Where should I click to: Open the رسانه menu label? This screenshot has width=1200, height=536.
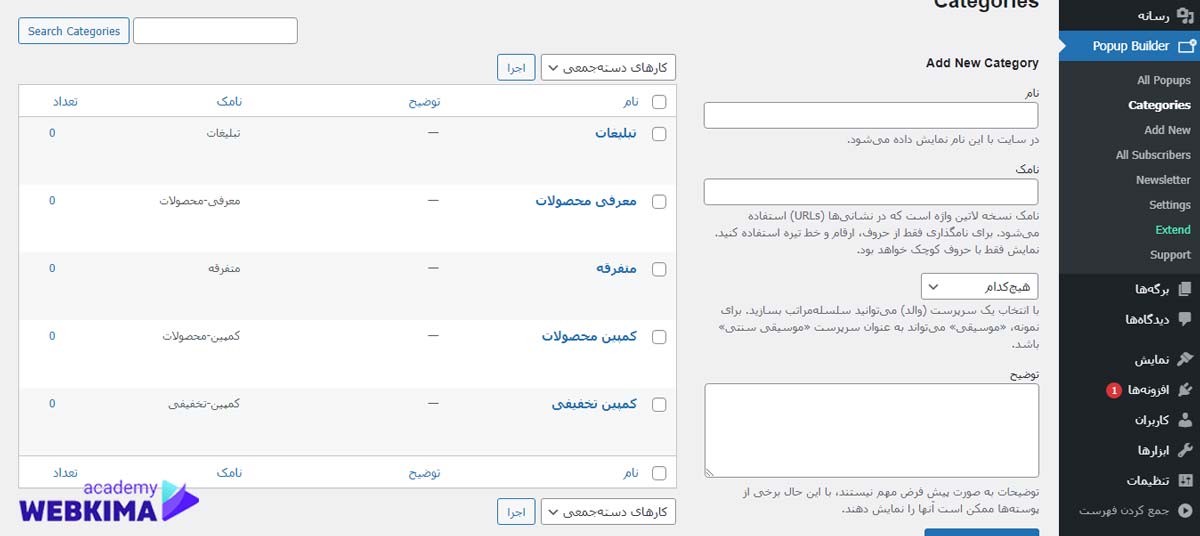tap(1153, 16)
